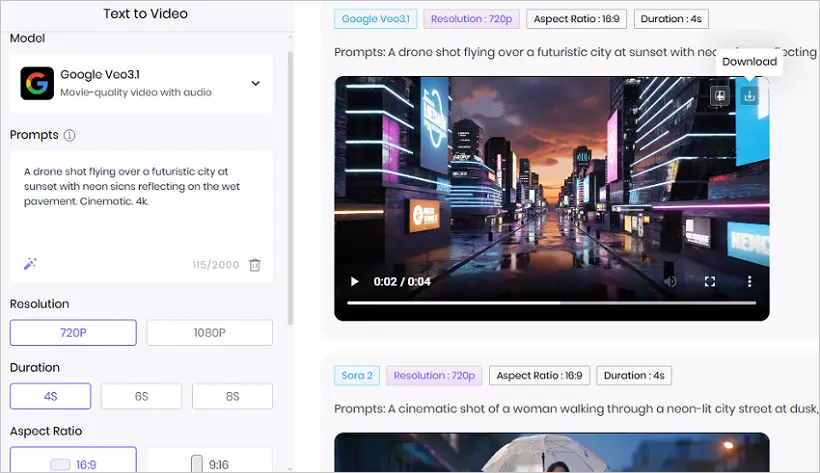Open the Prompts info tooltip icon
820x473 pixels.
(69, 136)
